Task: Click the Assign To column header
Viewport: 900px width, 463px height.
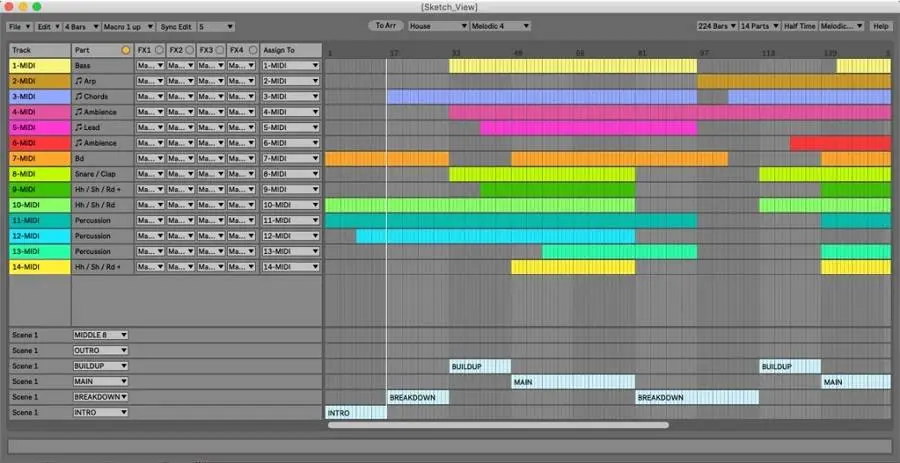Action: pos(290,50)
